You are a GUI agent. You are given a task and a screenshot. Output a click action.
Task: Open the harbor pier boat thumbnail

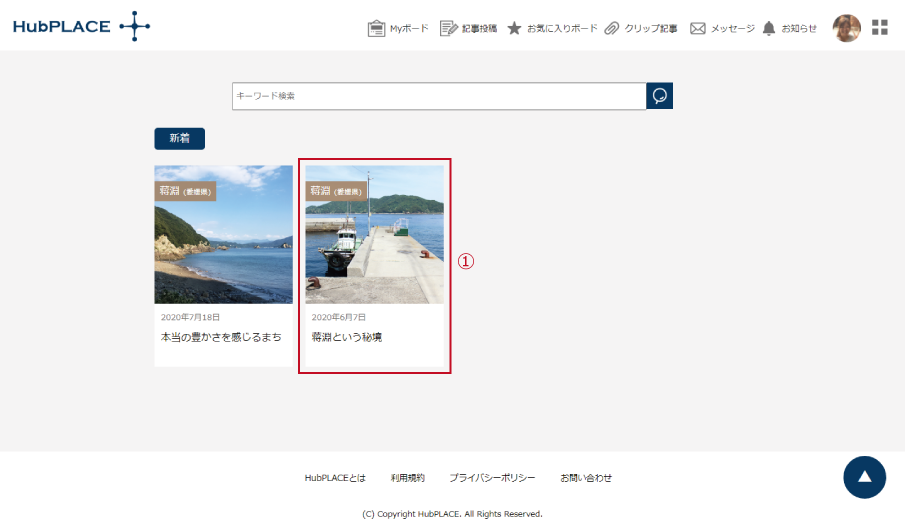tap(375, 234)
